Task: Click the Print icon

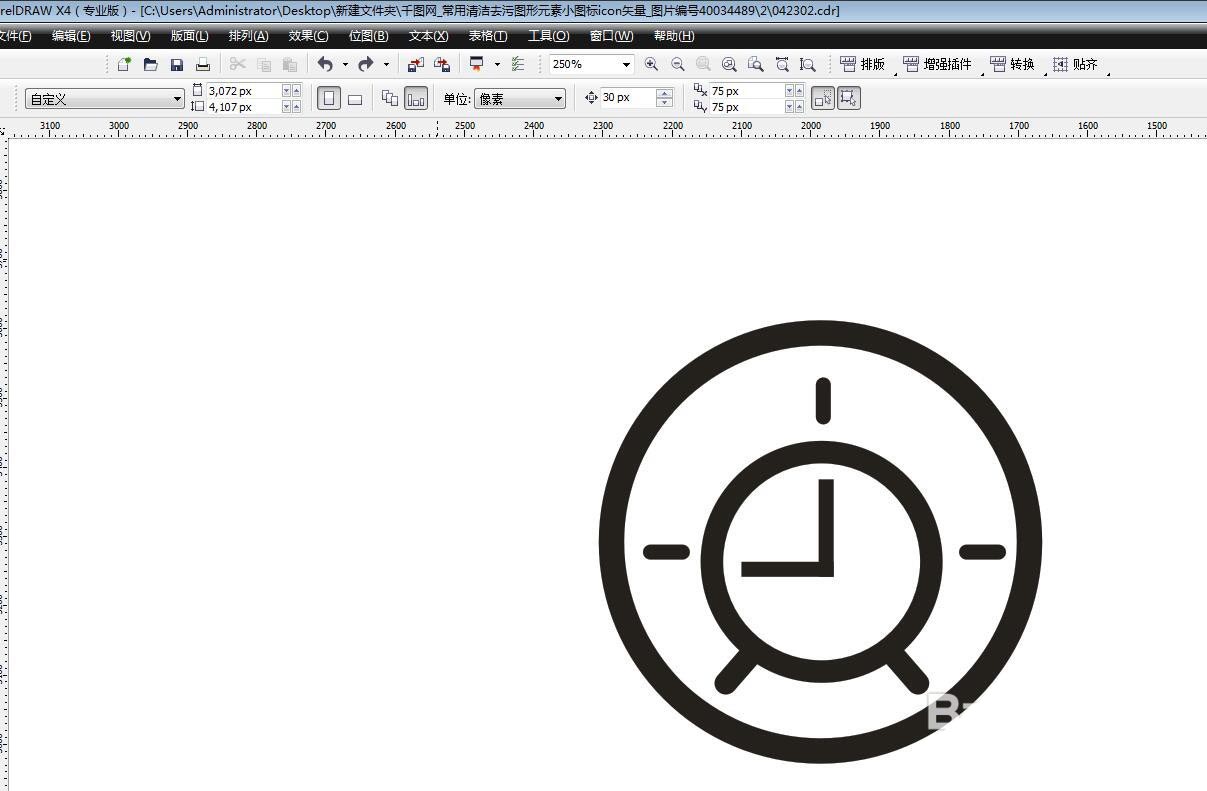Action: pos(203,64)
